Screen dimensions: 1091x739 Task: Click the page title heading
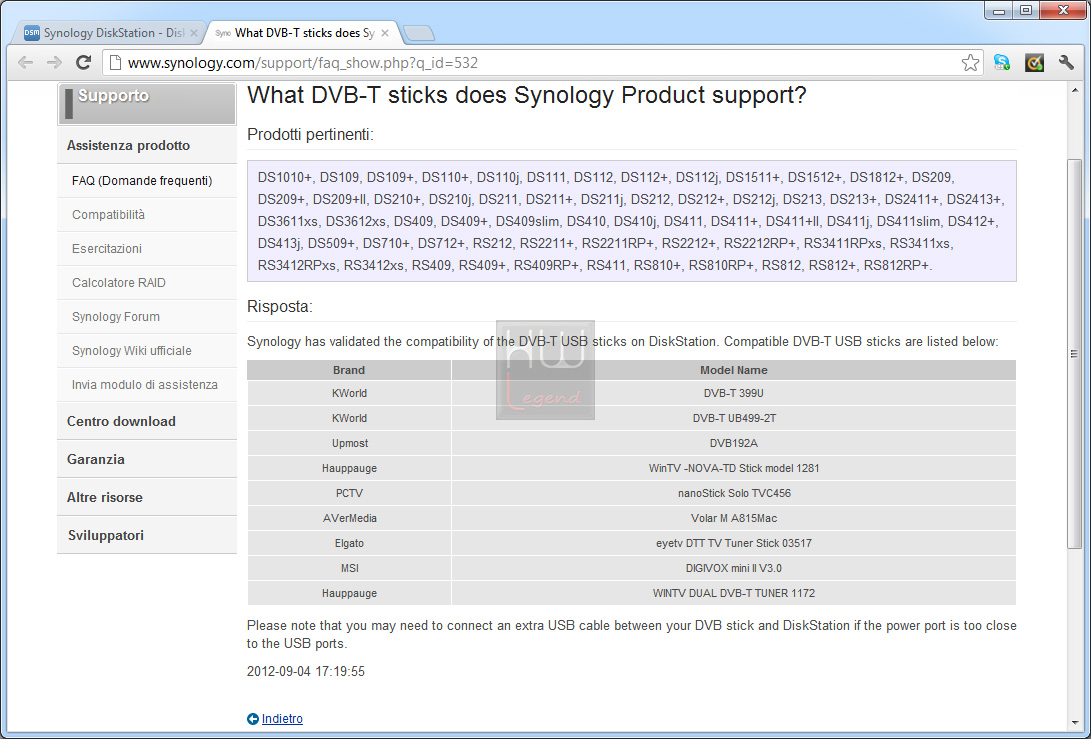click(x=527, y=95)
